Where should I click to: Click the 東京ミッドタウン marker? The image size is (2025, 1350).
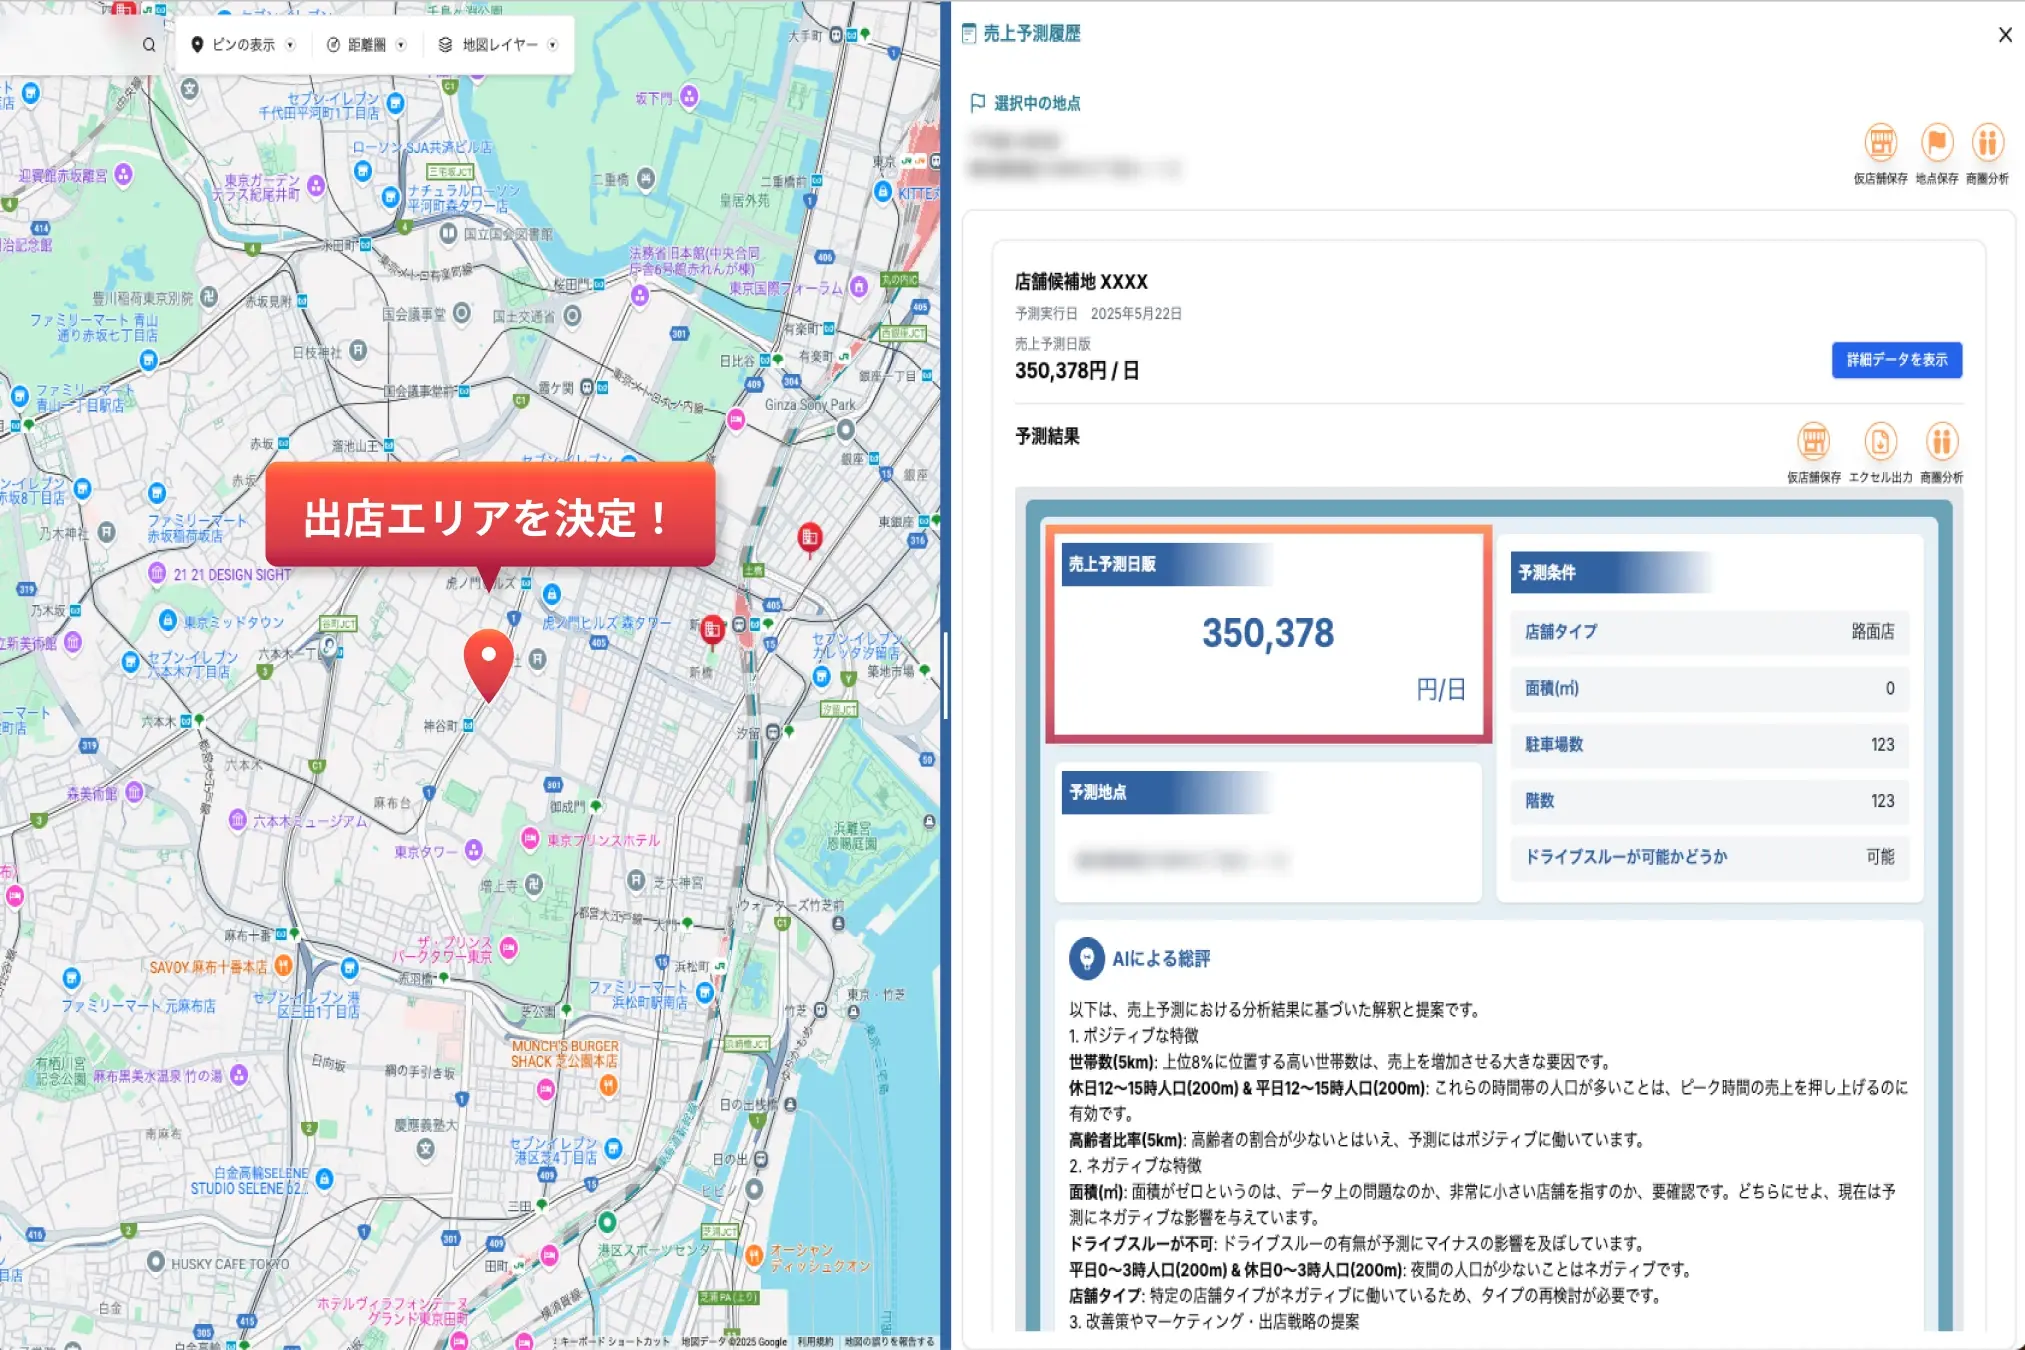click(x=168, y=621)
